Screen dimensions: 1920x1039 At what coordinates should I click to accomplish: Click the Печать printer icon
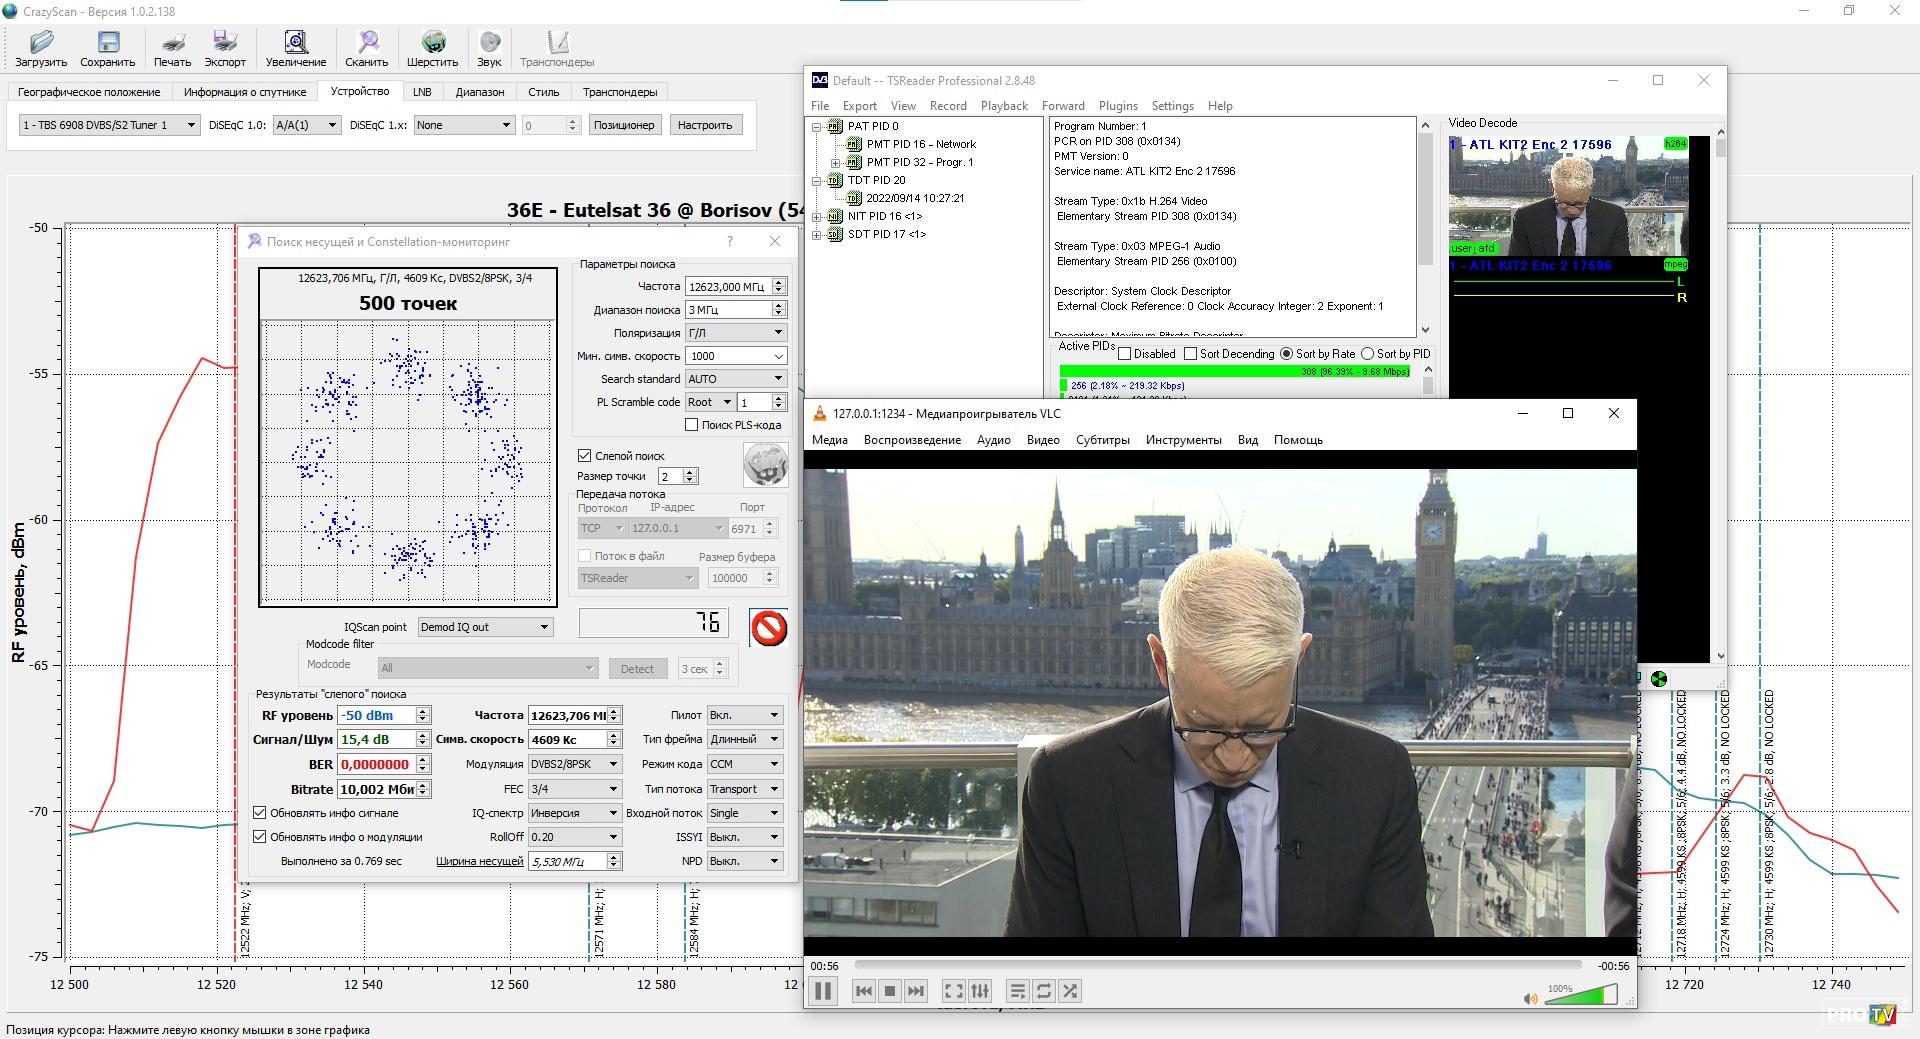tap(172, 43)
